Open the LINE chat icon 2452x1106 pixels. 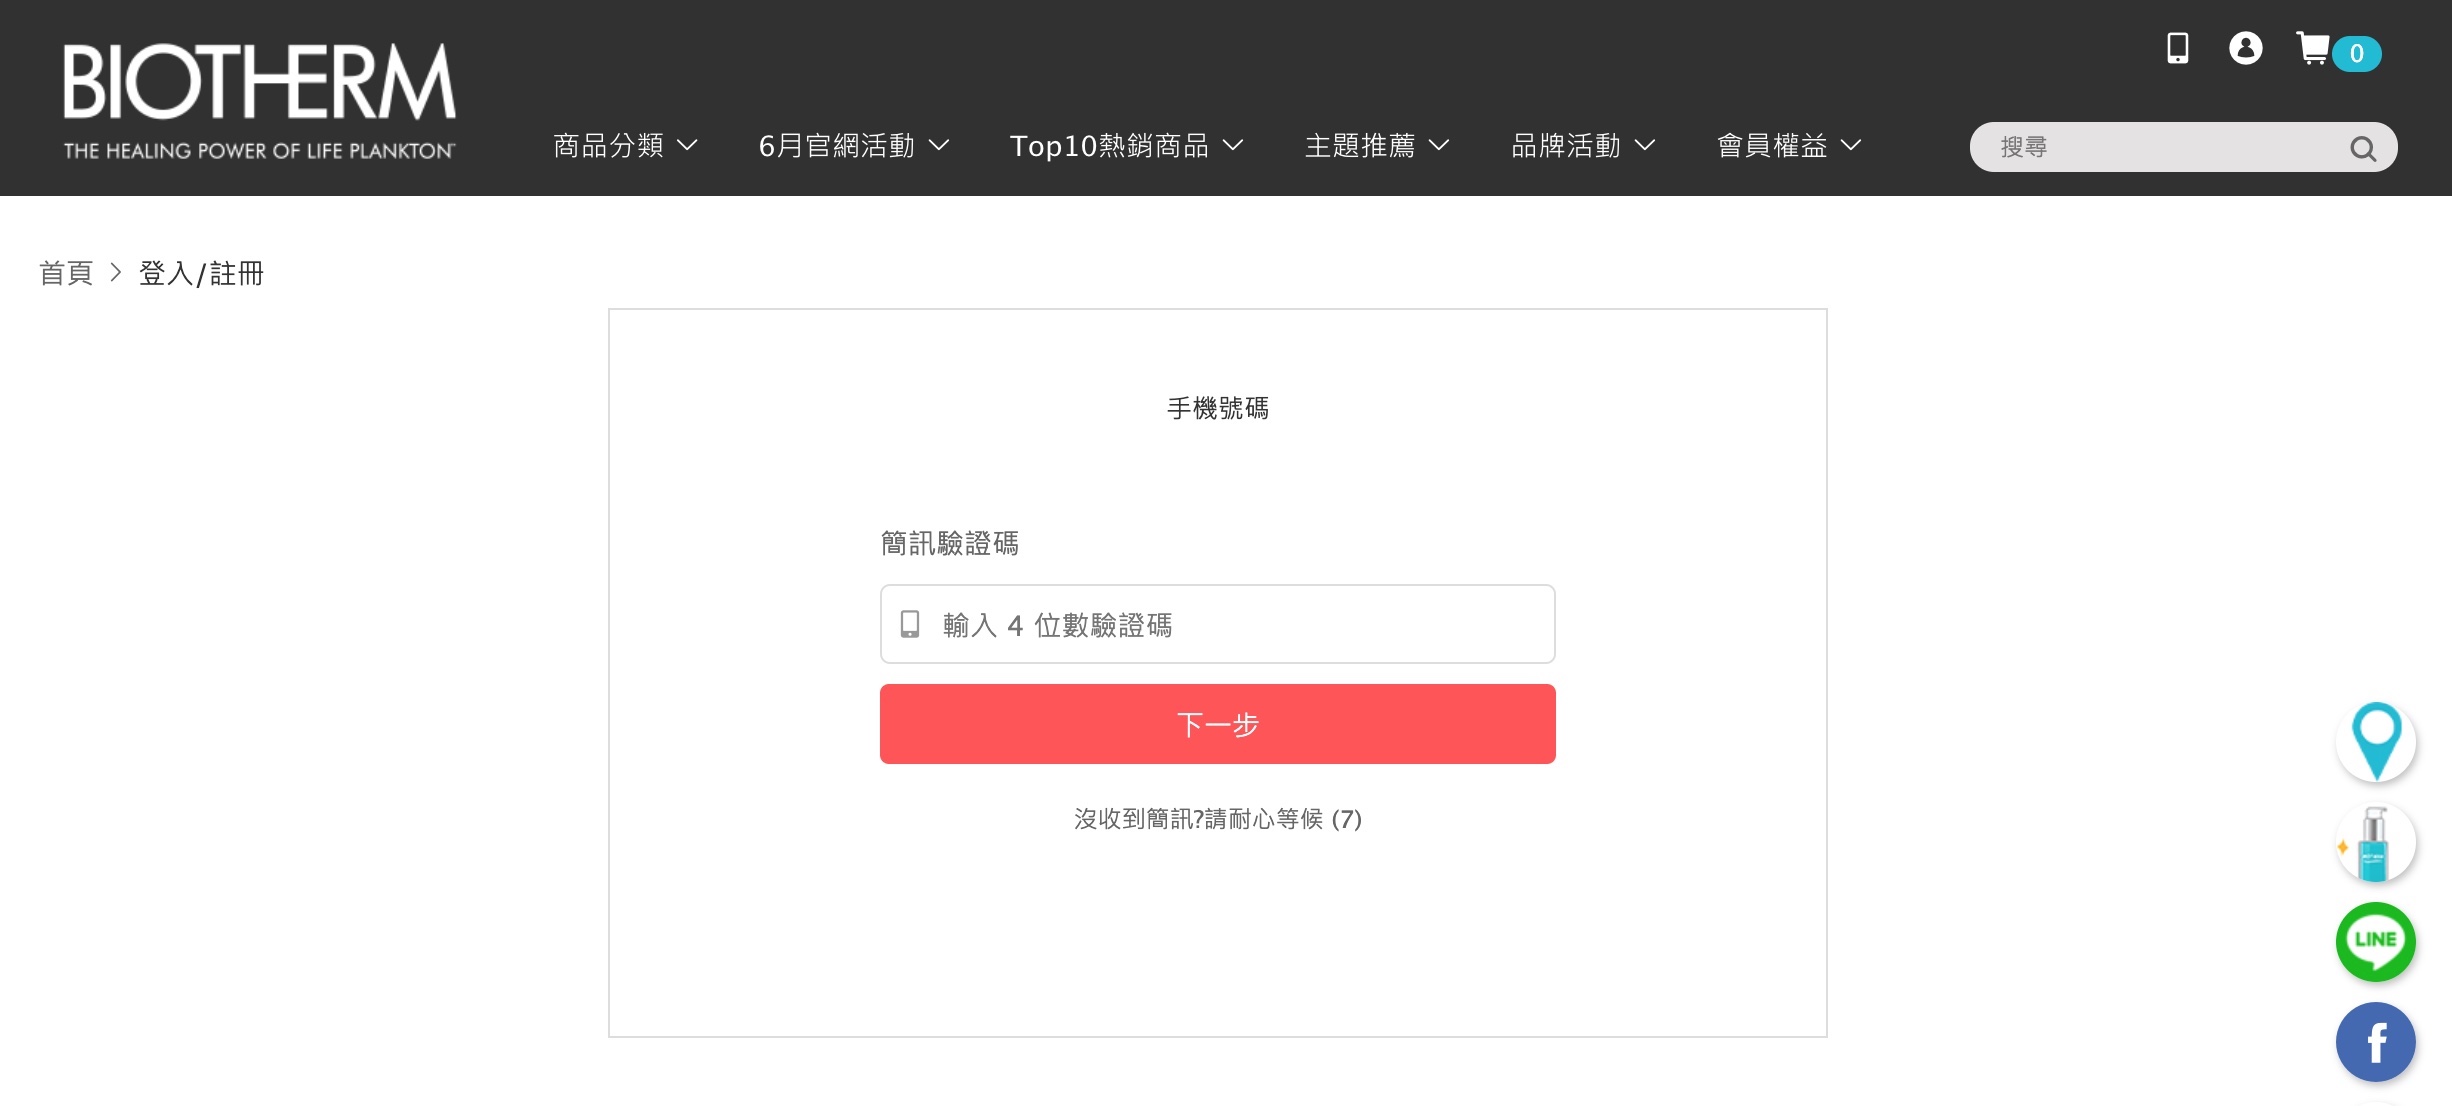(x=2375, y=941)
